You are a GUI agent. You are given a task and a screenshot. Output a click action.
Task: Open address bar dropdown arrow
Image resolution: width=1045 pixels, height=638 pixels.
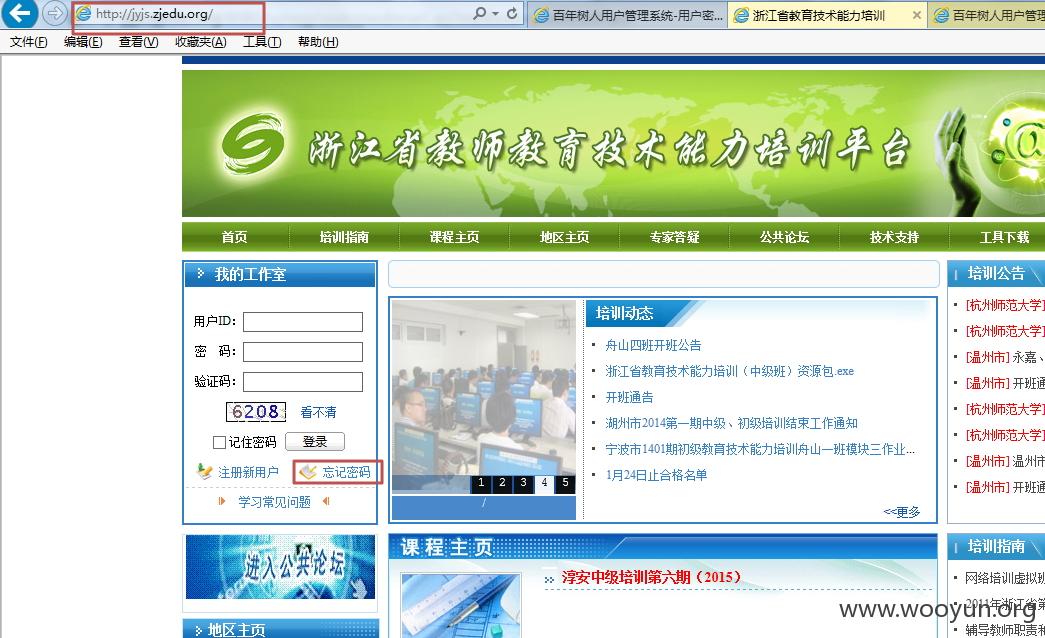495,13
